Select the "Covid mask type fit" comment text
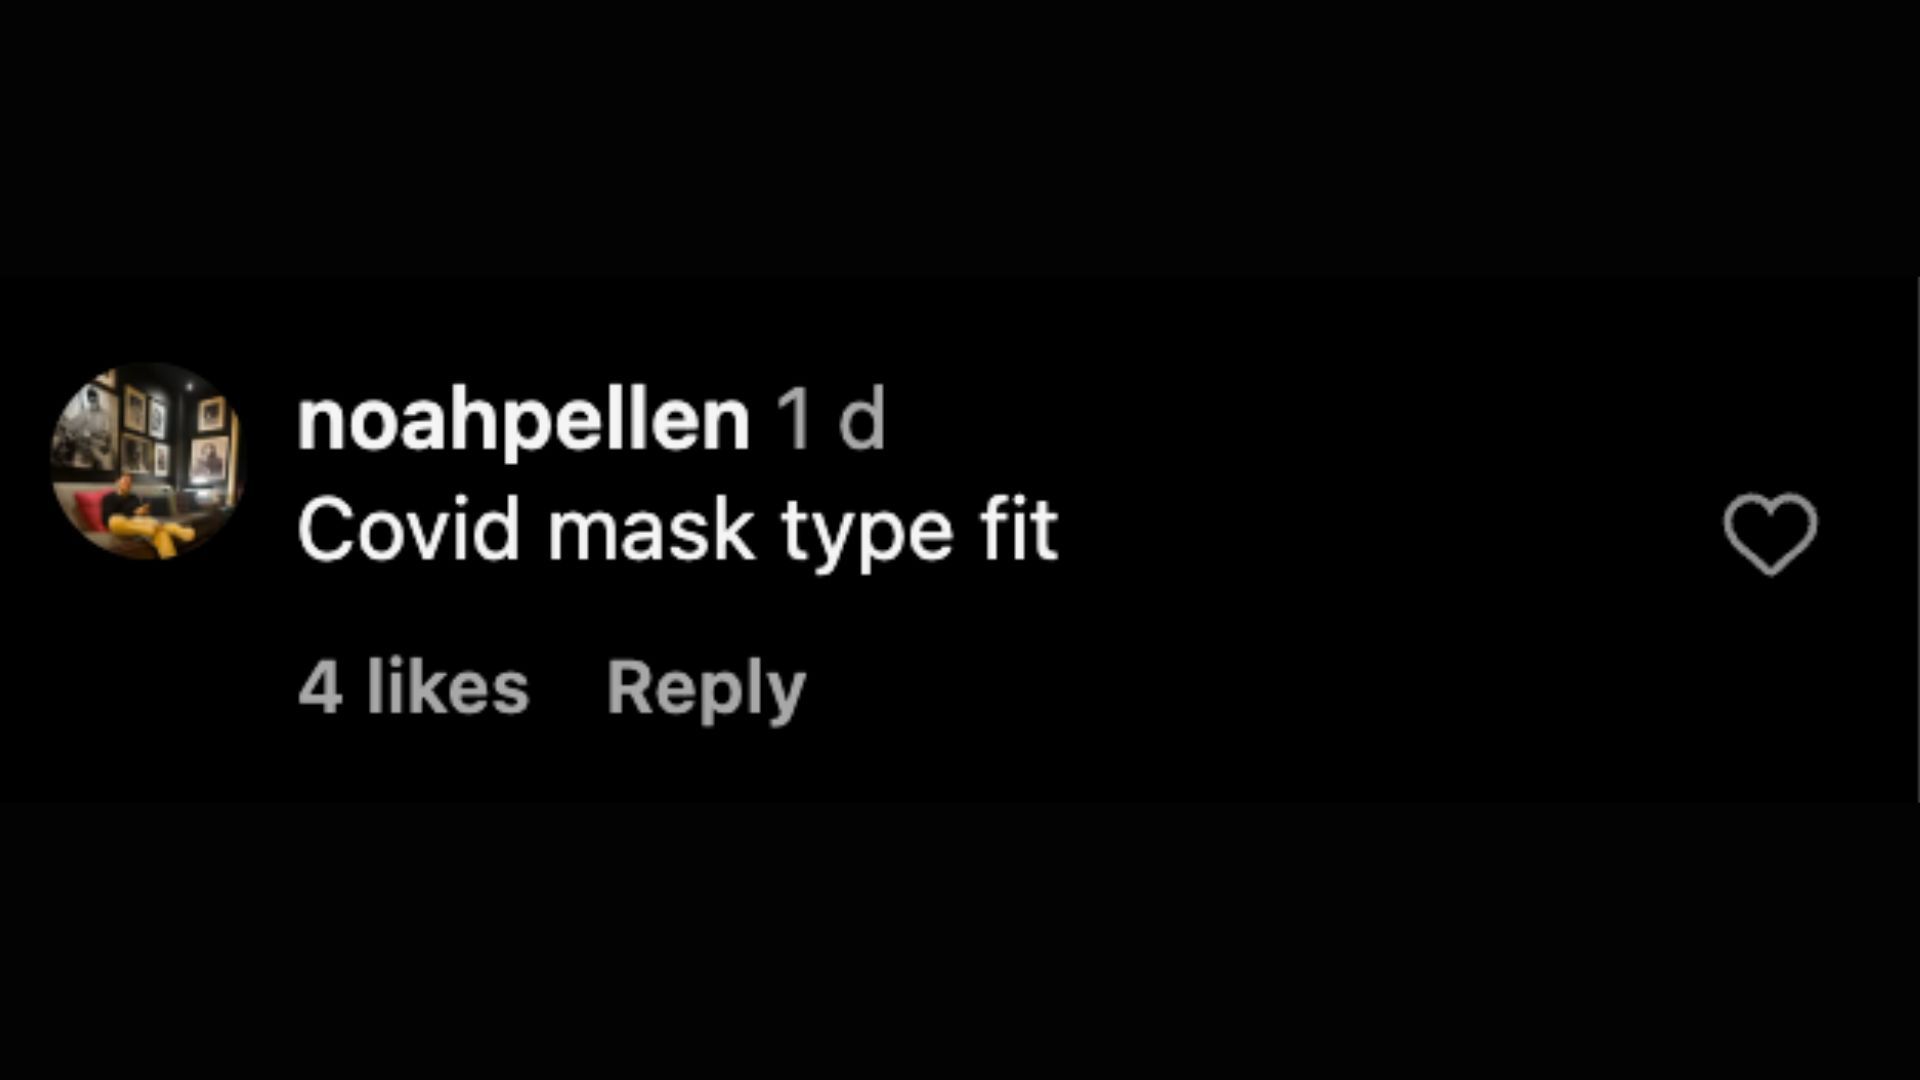The image size is (1920, 1080). (x=677, y=532)
